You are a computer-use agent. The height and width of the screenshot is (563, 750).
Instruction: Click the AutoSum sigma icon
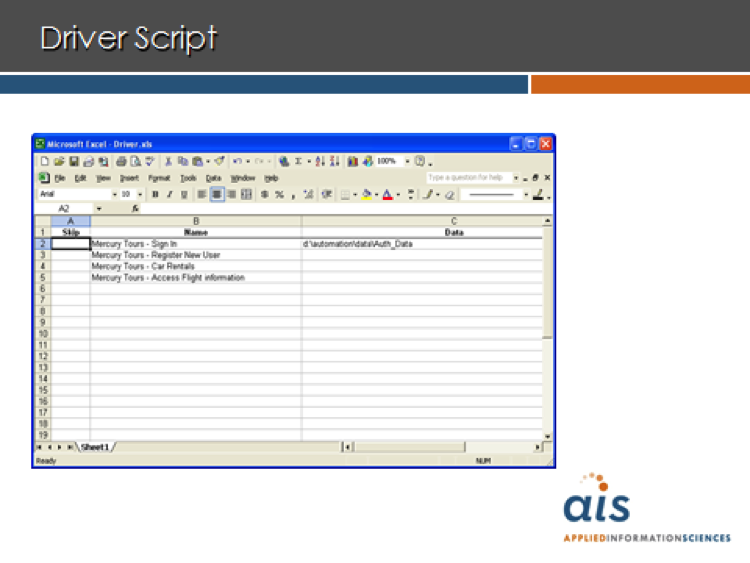[298, 161]
